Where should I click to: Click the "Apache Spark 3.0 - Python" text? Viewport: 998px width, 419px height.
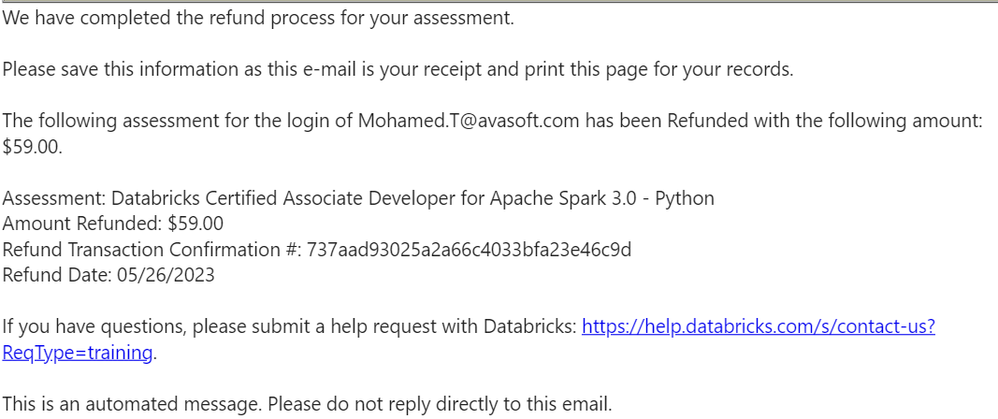point(601,198)
